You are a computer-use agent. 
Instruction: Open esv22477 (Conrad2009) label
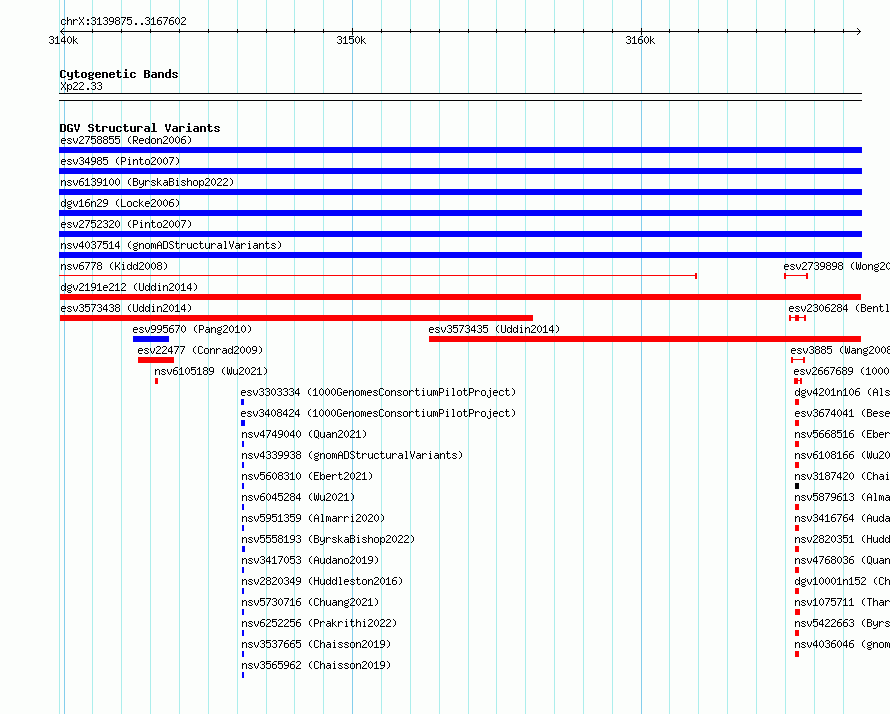coord(200,350)
